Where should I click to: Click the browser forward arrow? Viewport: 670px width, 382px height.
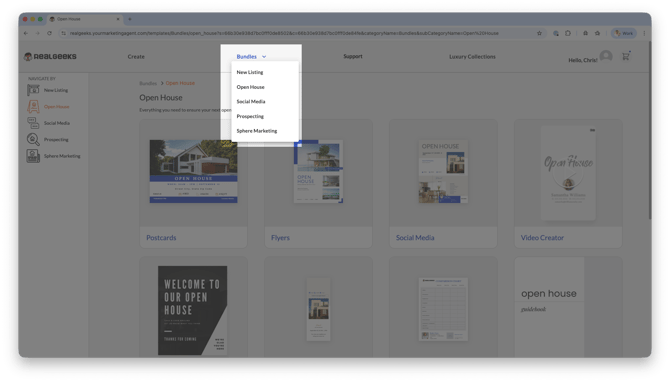38,33
